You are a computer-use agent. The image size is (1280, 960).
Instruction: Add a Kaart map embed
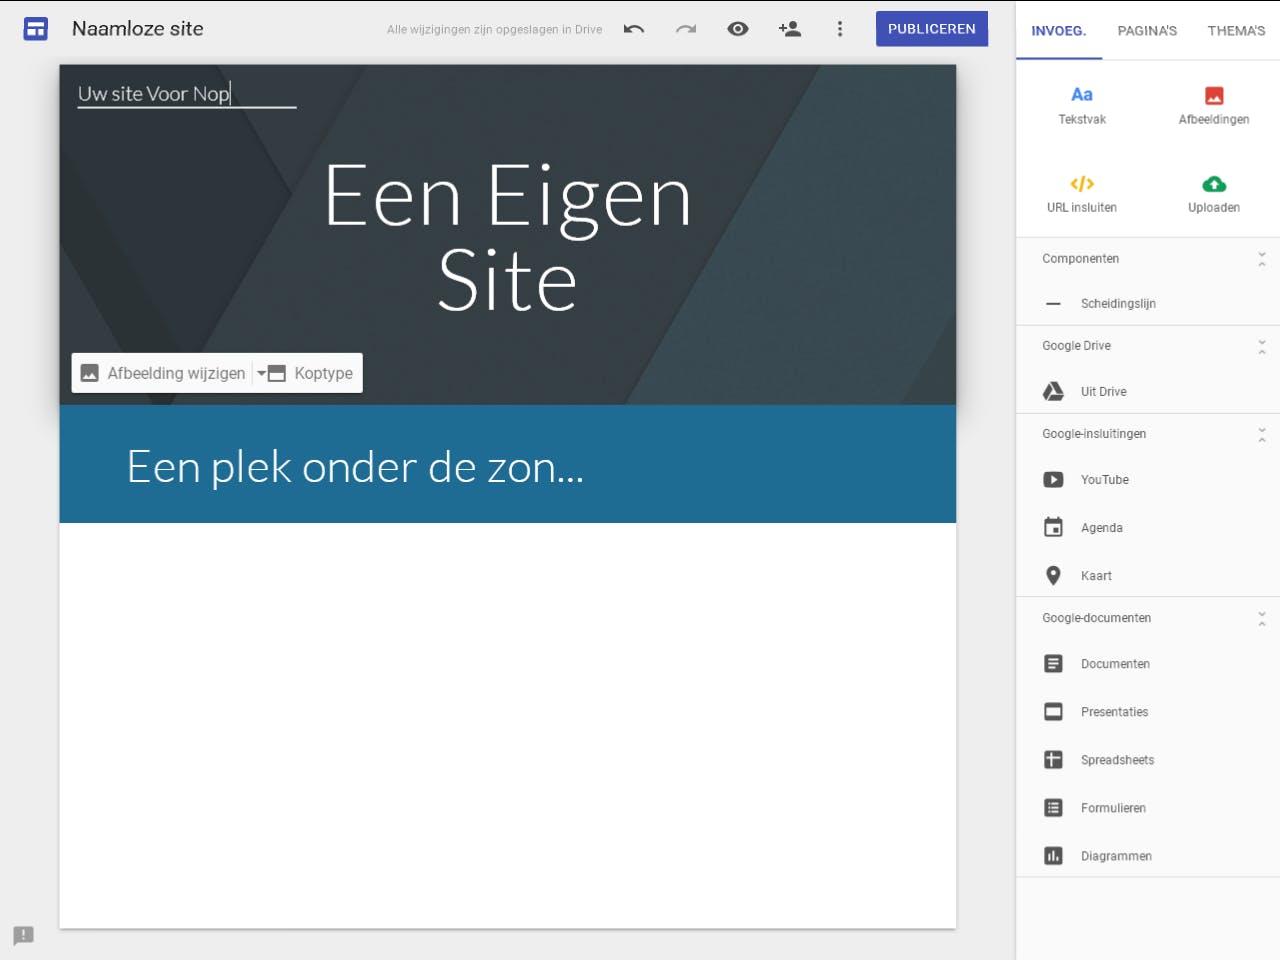(x=1096, y=575)
